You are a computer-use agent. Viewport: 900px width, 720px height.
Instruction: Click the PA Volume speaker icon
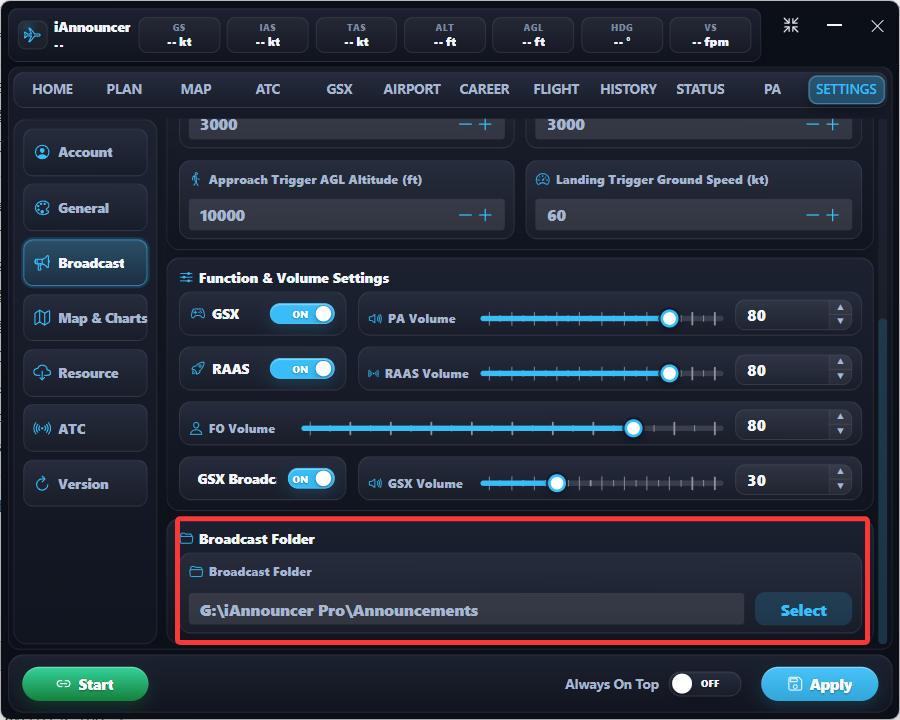[375, 319]
